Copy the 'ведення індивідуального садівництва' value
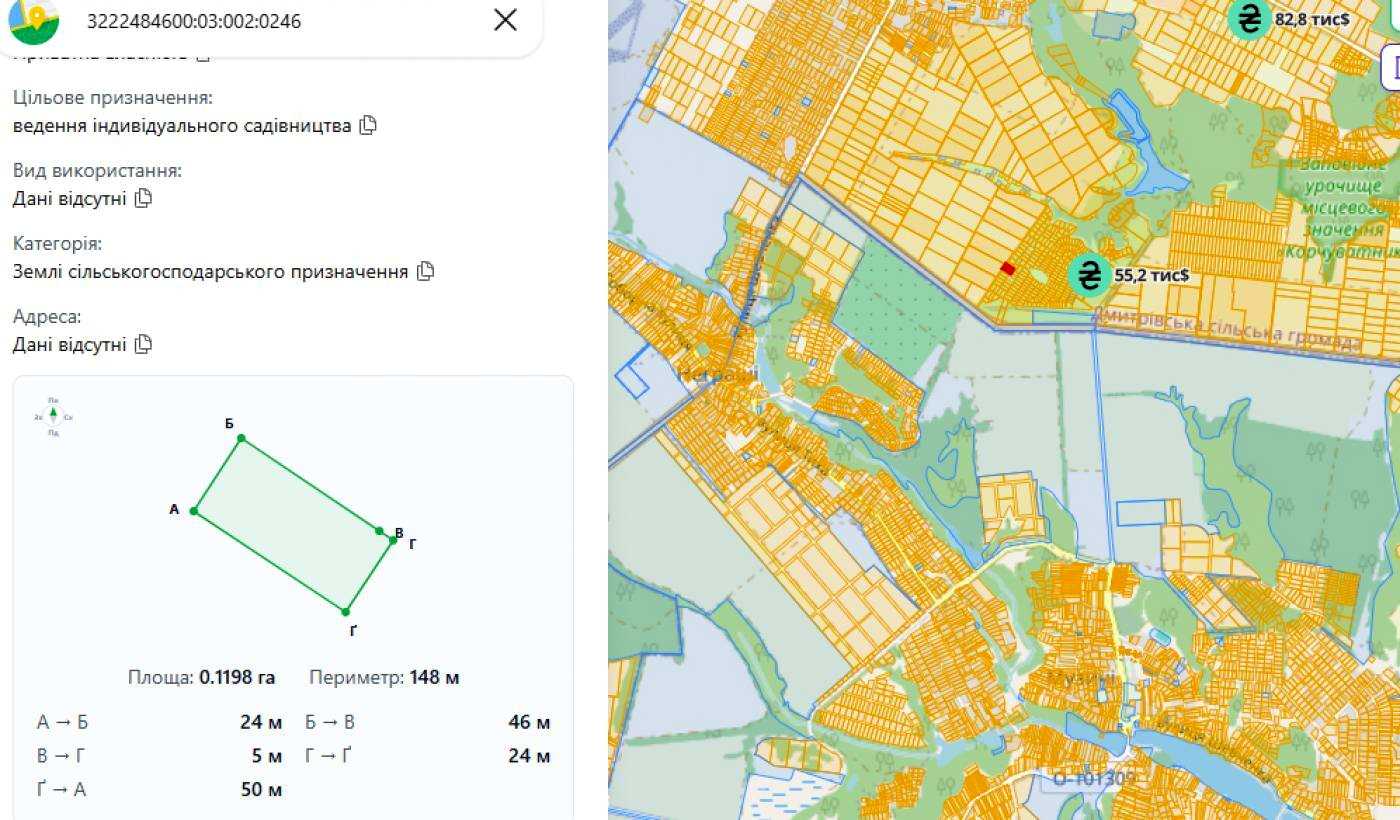Image resolution: width=1400 pixels, height=820 pixels. [368, 126]
